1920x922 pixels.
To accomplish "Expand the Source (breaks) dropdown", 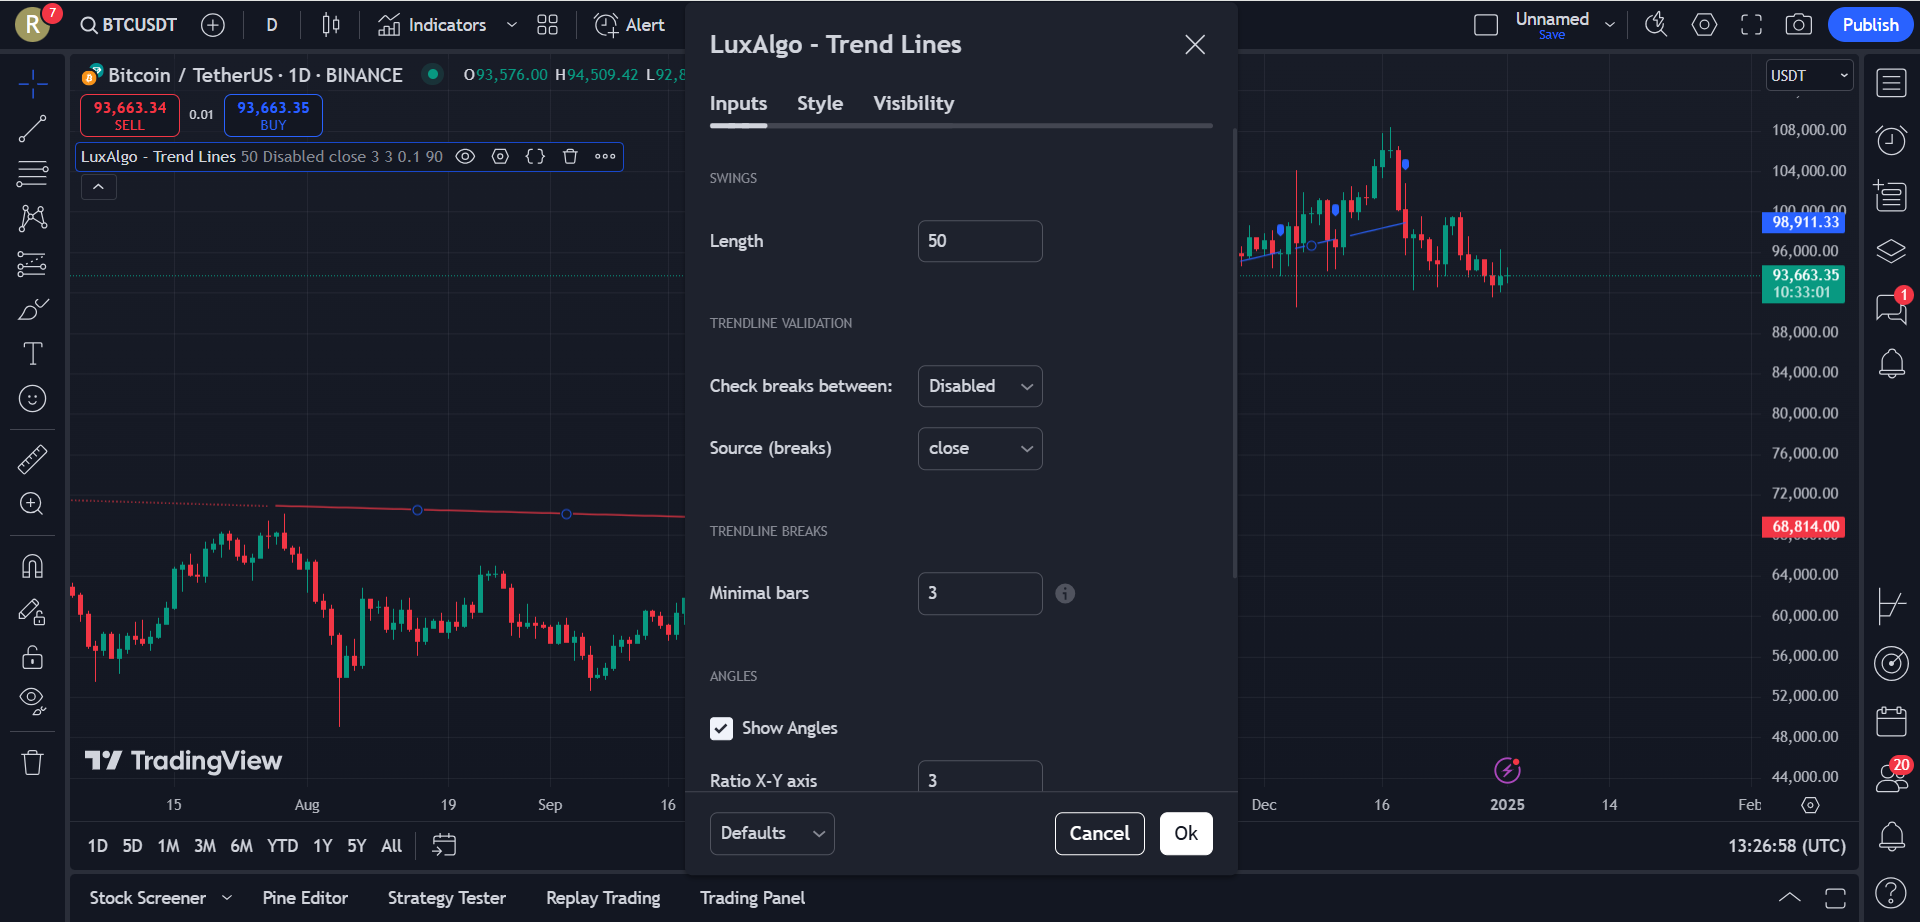I will coord(979,448).
